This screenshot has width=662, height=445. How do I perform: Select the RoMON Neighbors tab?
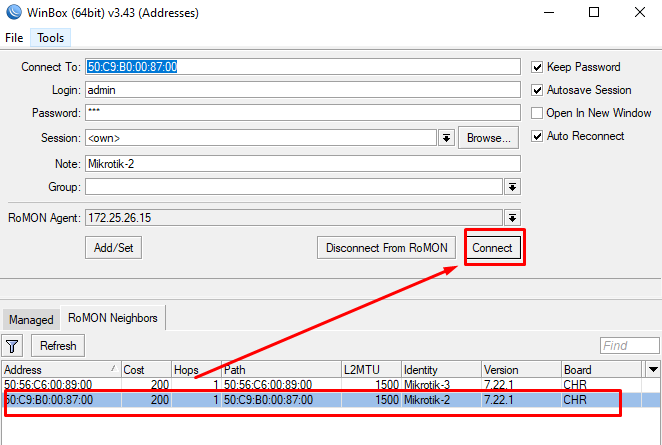pos(113,318)
